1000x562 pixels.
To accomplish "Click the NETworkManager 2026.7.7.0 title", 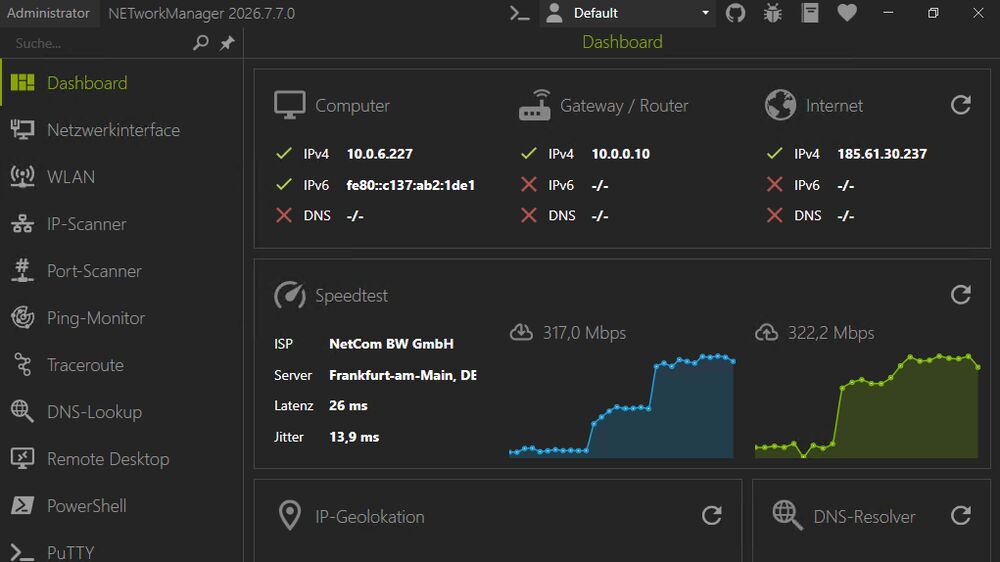I will pos(202,13).
